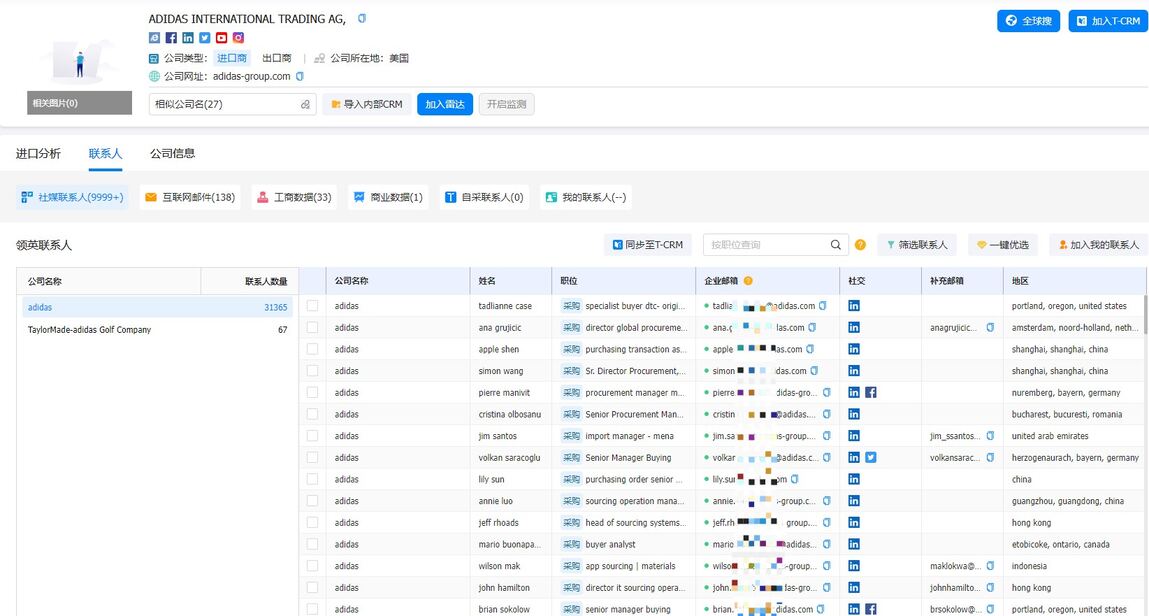Click the magnifier icon in position search
Screen dimensions: 1149x616
(835, 245)
